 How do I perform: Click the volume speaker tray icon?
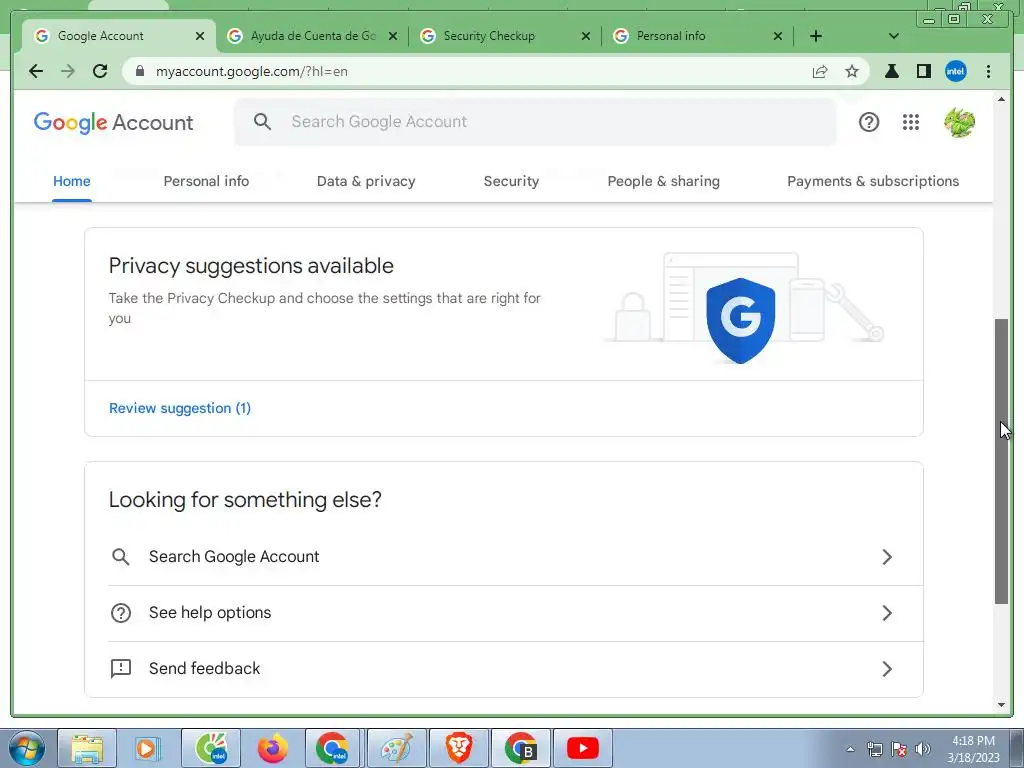(x=922, y=749)
